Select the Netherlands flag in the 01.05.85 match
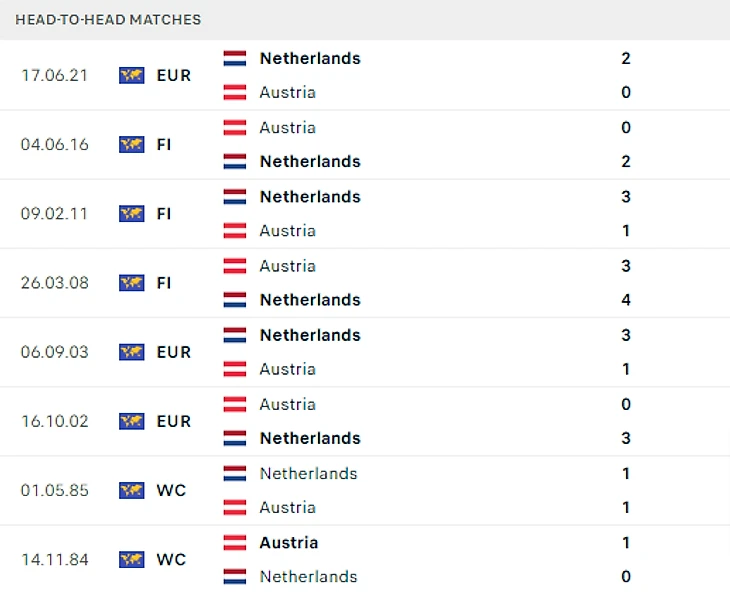The height and width of the screenshot is (592, 730). point(235,473)
